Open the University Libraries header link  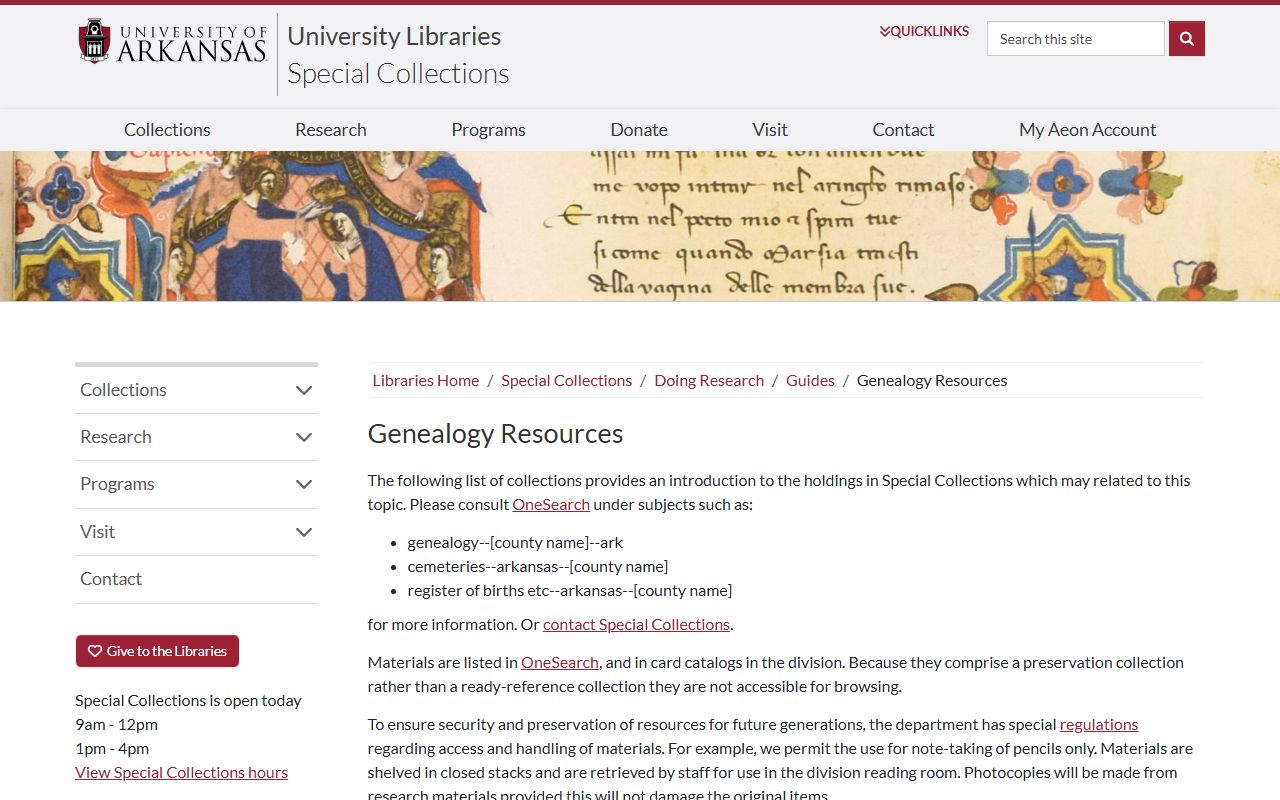click(x=394, y=36)
